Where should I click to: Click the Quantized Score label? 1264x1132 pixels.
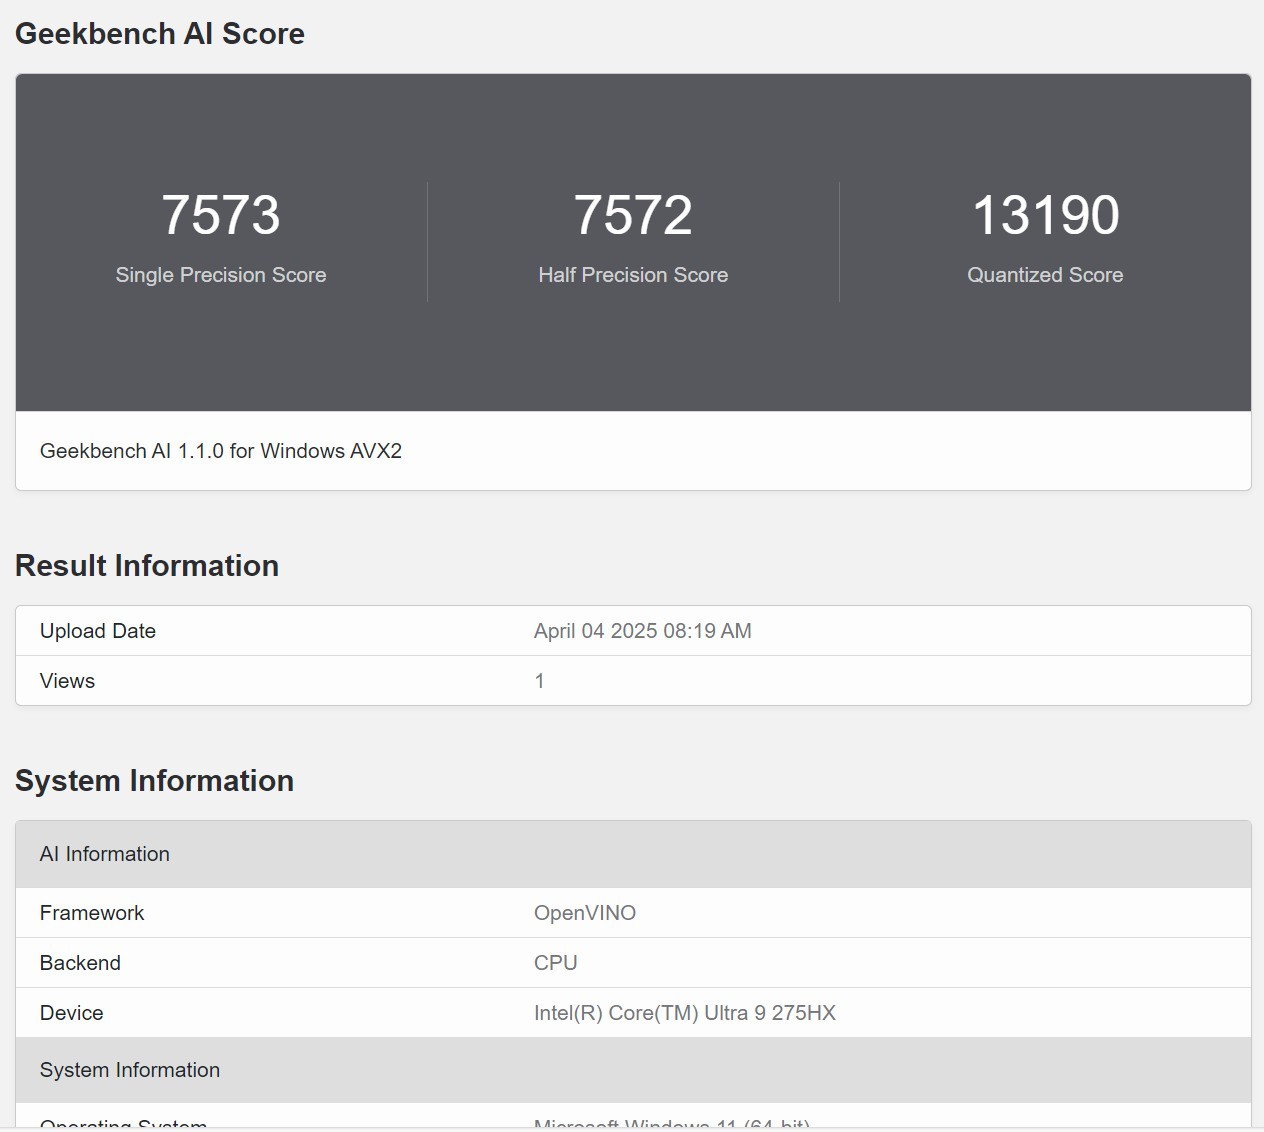[1045, 275]
